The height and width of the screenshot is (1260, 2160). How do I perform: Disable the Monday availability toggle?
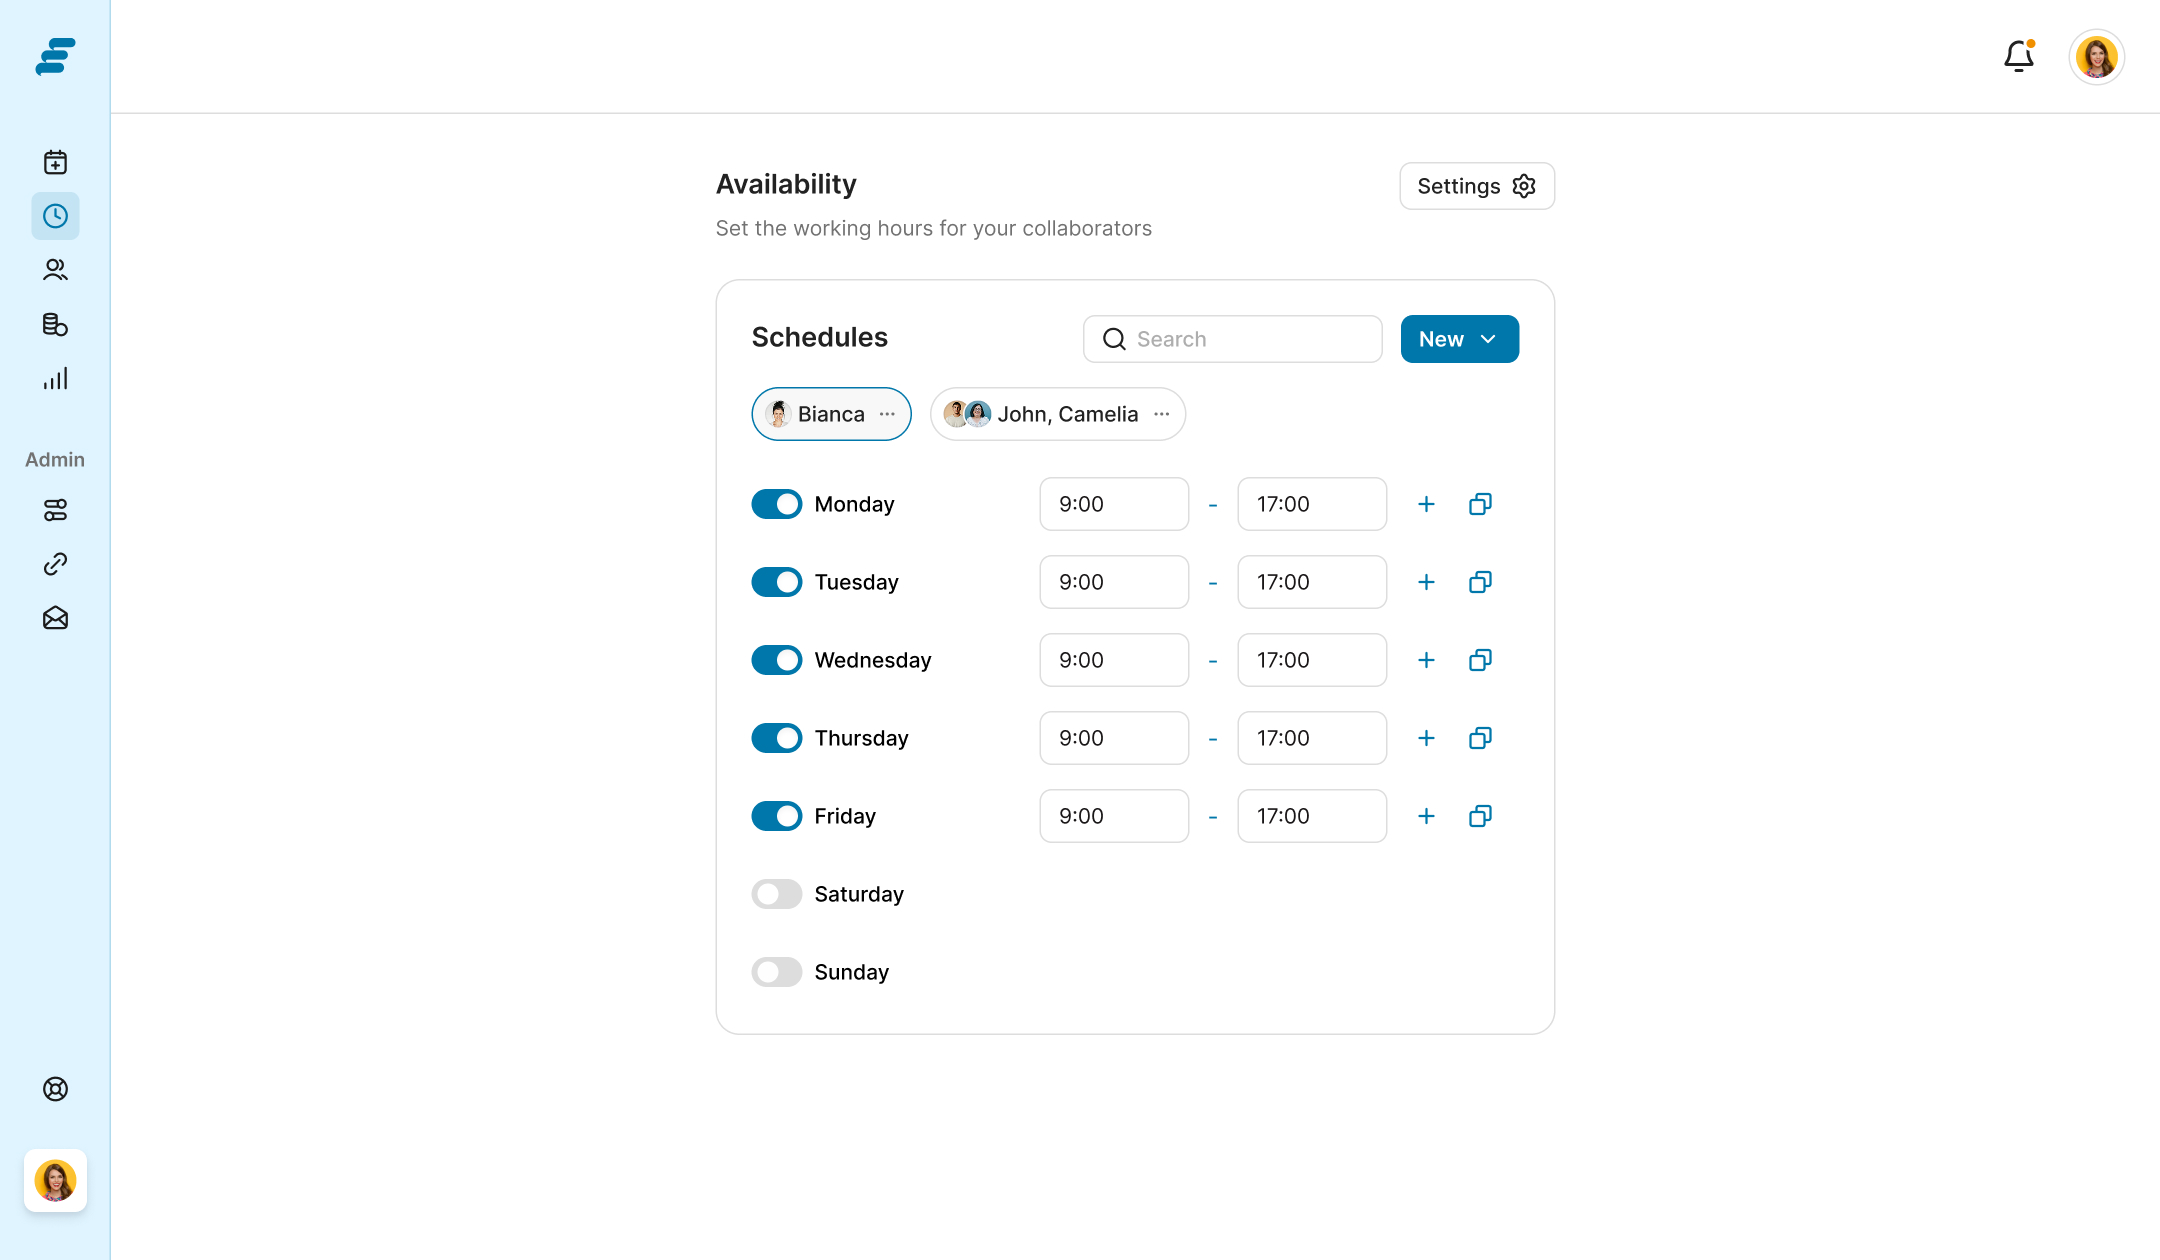[776, 504]
